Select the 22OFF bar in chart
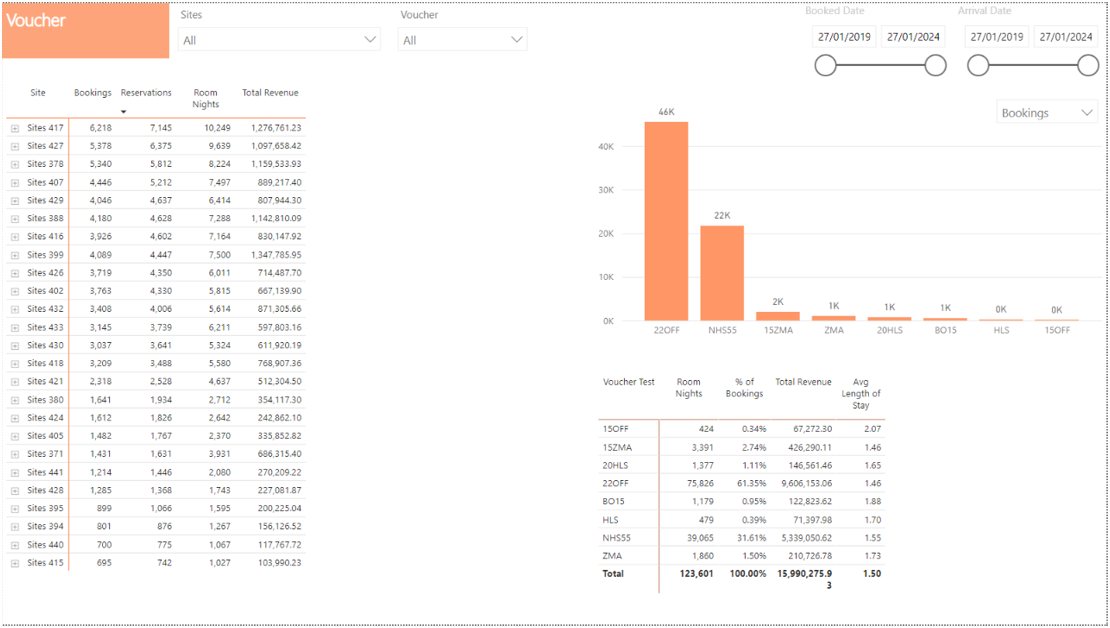The height and width of the screenshot is (628, 1110). (666, 221)
